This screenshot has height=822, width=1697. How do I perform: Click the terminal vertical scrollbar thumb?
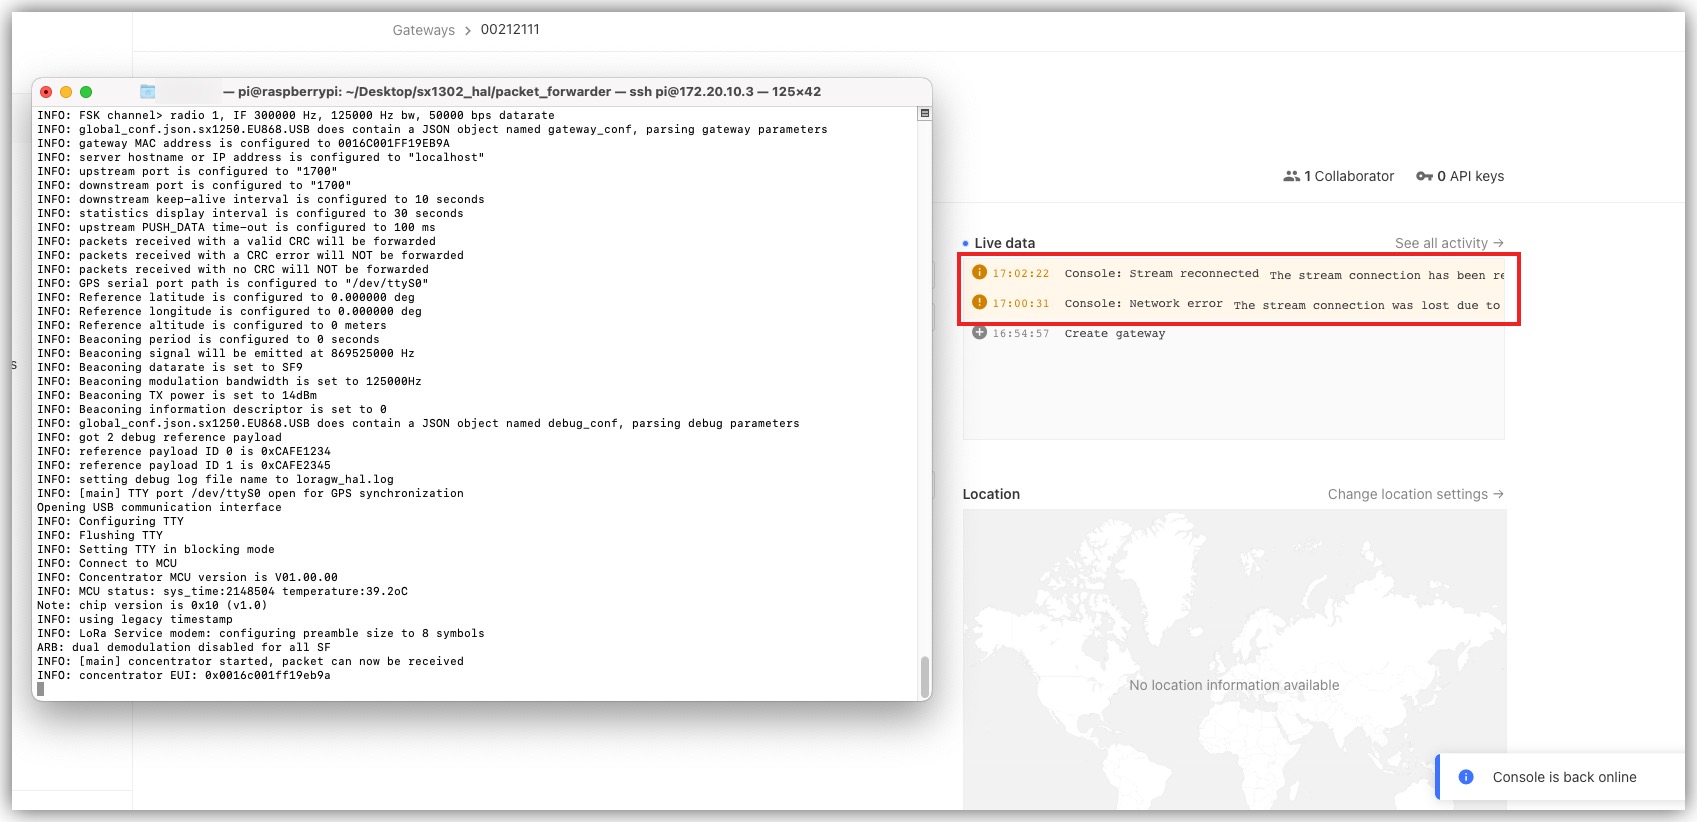(x=925, y=676)
